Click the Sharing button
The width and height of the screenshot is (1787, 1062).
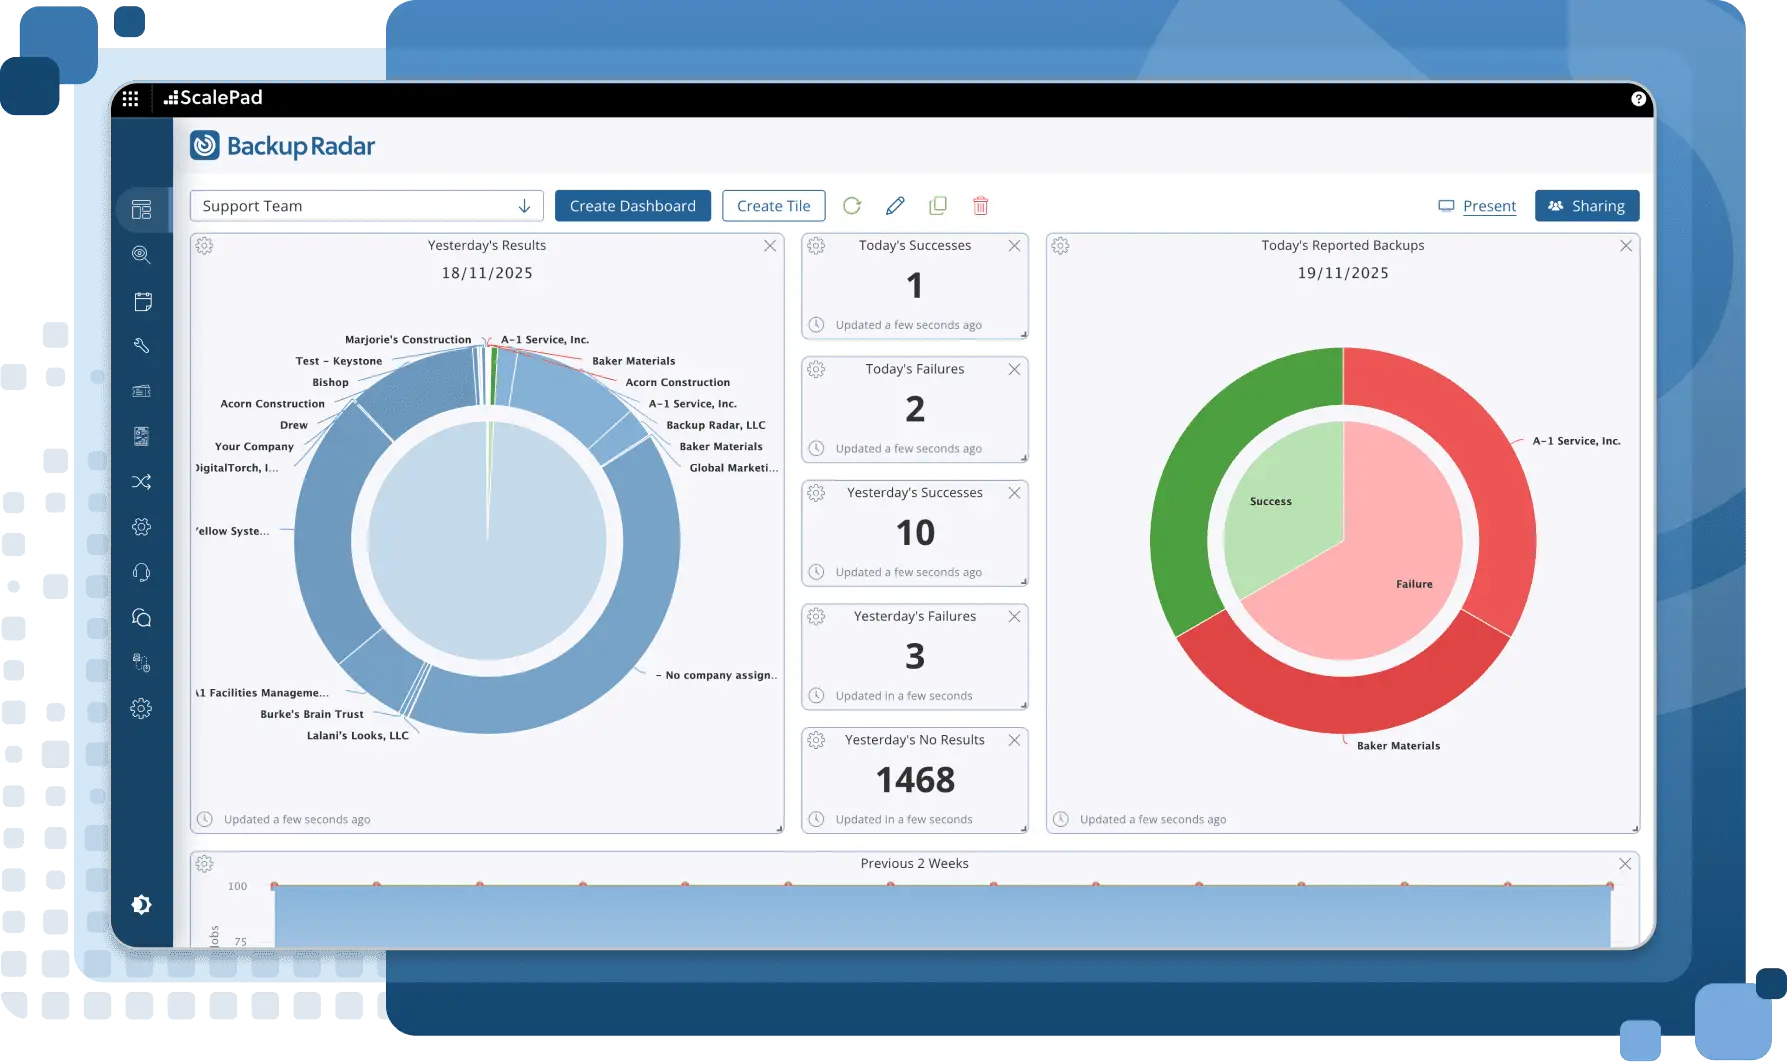[1587, 206]
